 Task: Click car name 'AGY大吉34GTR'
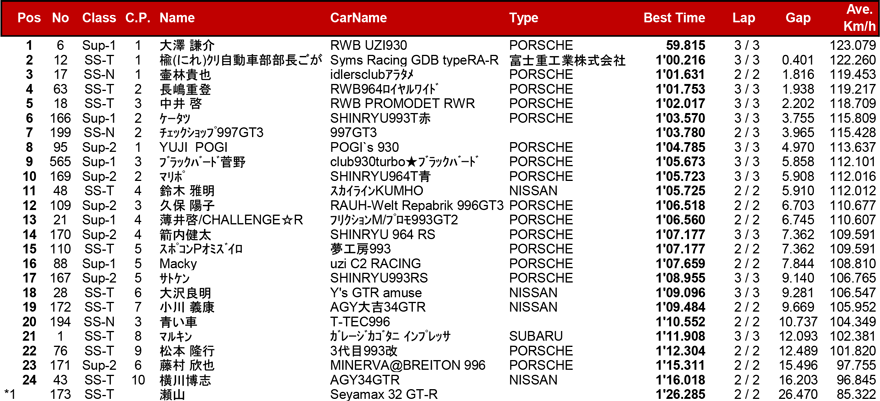tap(378, 308)
